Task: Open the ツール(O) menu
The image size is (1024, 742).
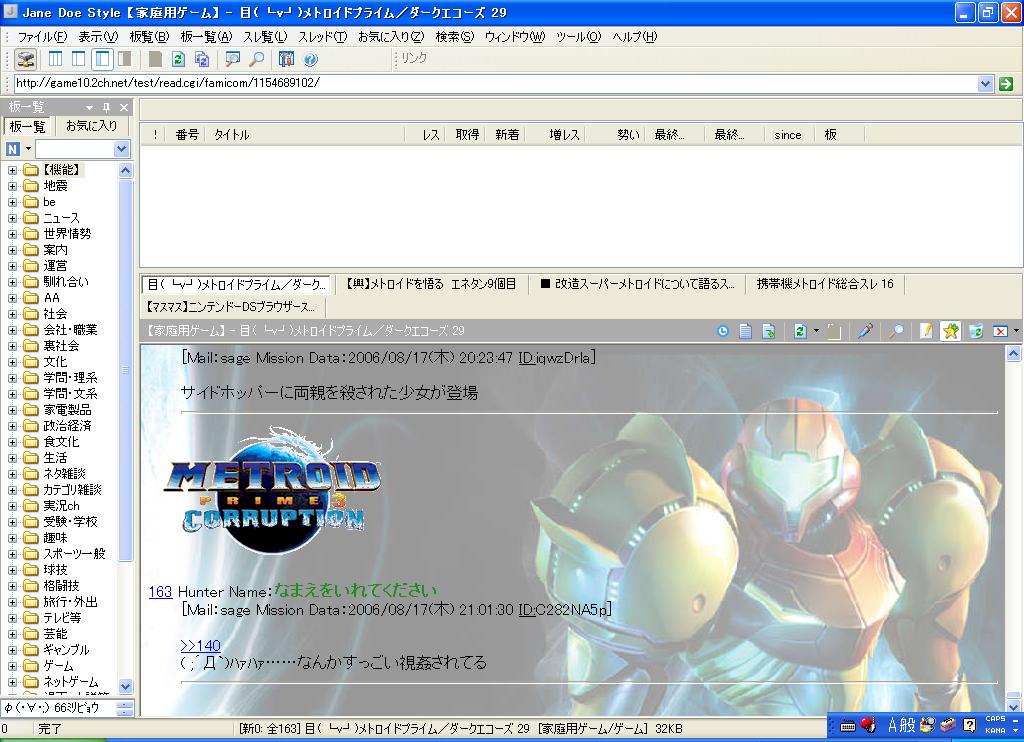Action: (578, 37)
